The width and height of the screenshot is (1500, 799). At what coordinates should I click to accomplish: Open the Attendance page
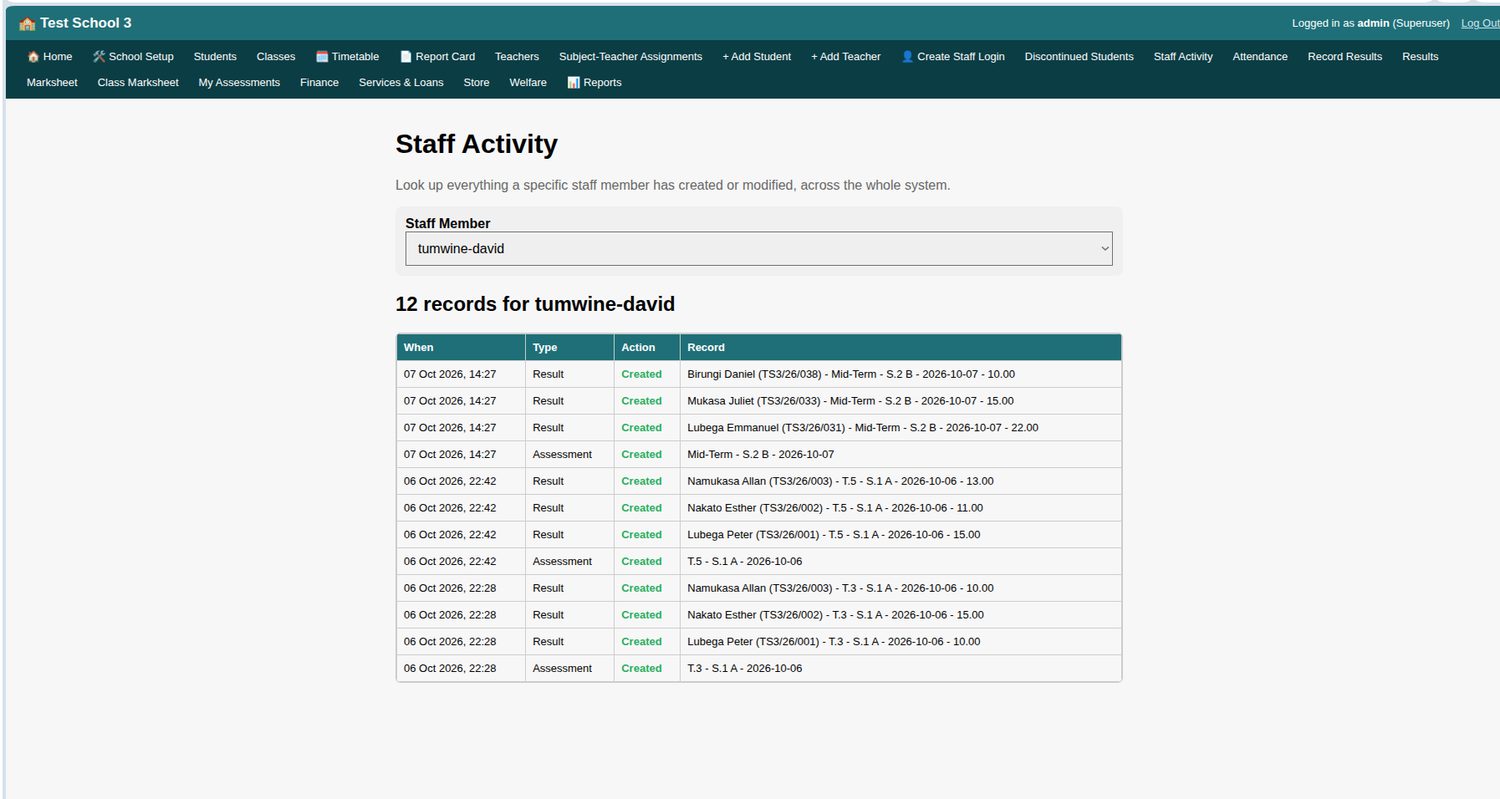click(1260, 57)
